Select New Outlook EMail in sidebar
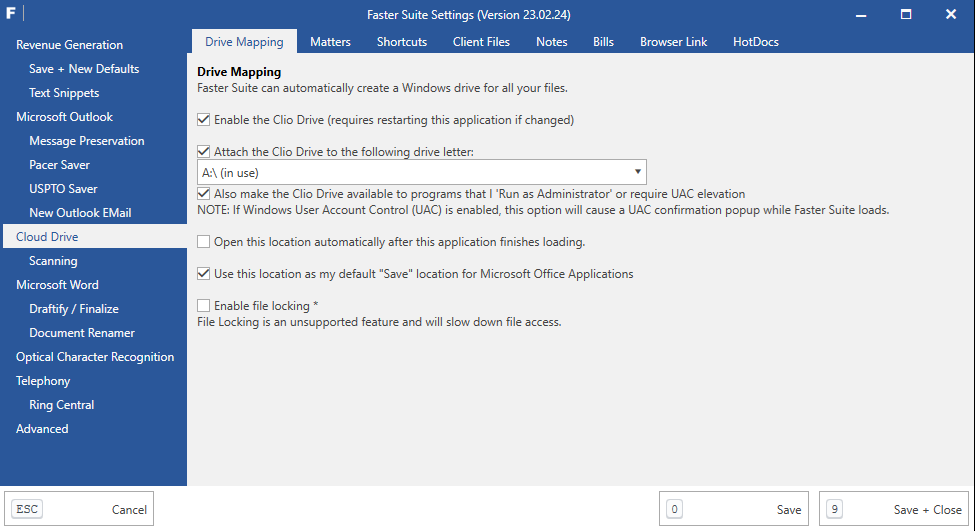The width and height of the screenshot is (975, 531). (80, 213)
